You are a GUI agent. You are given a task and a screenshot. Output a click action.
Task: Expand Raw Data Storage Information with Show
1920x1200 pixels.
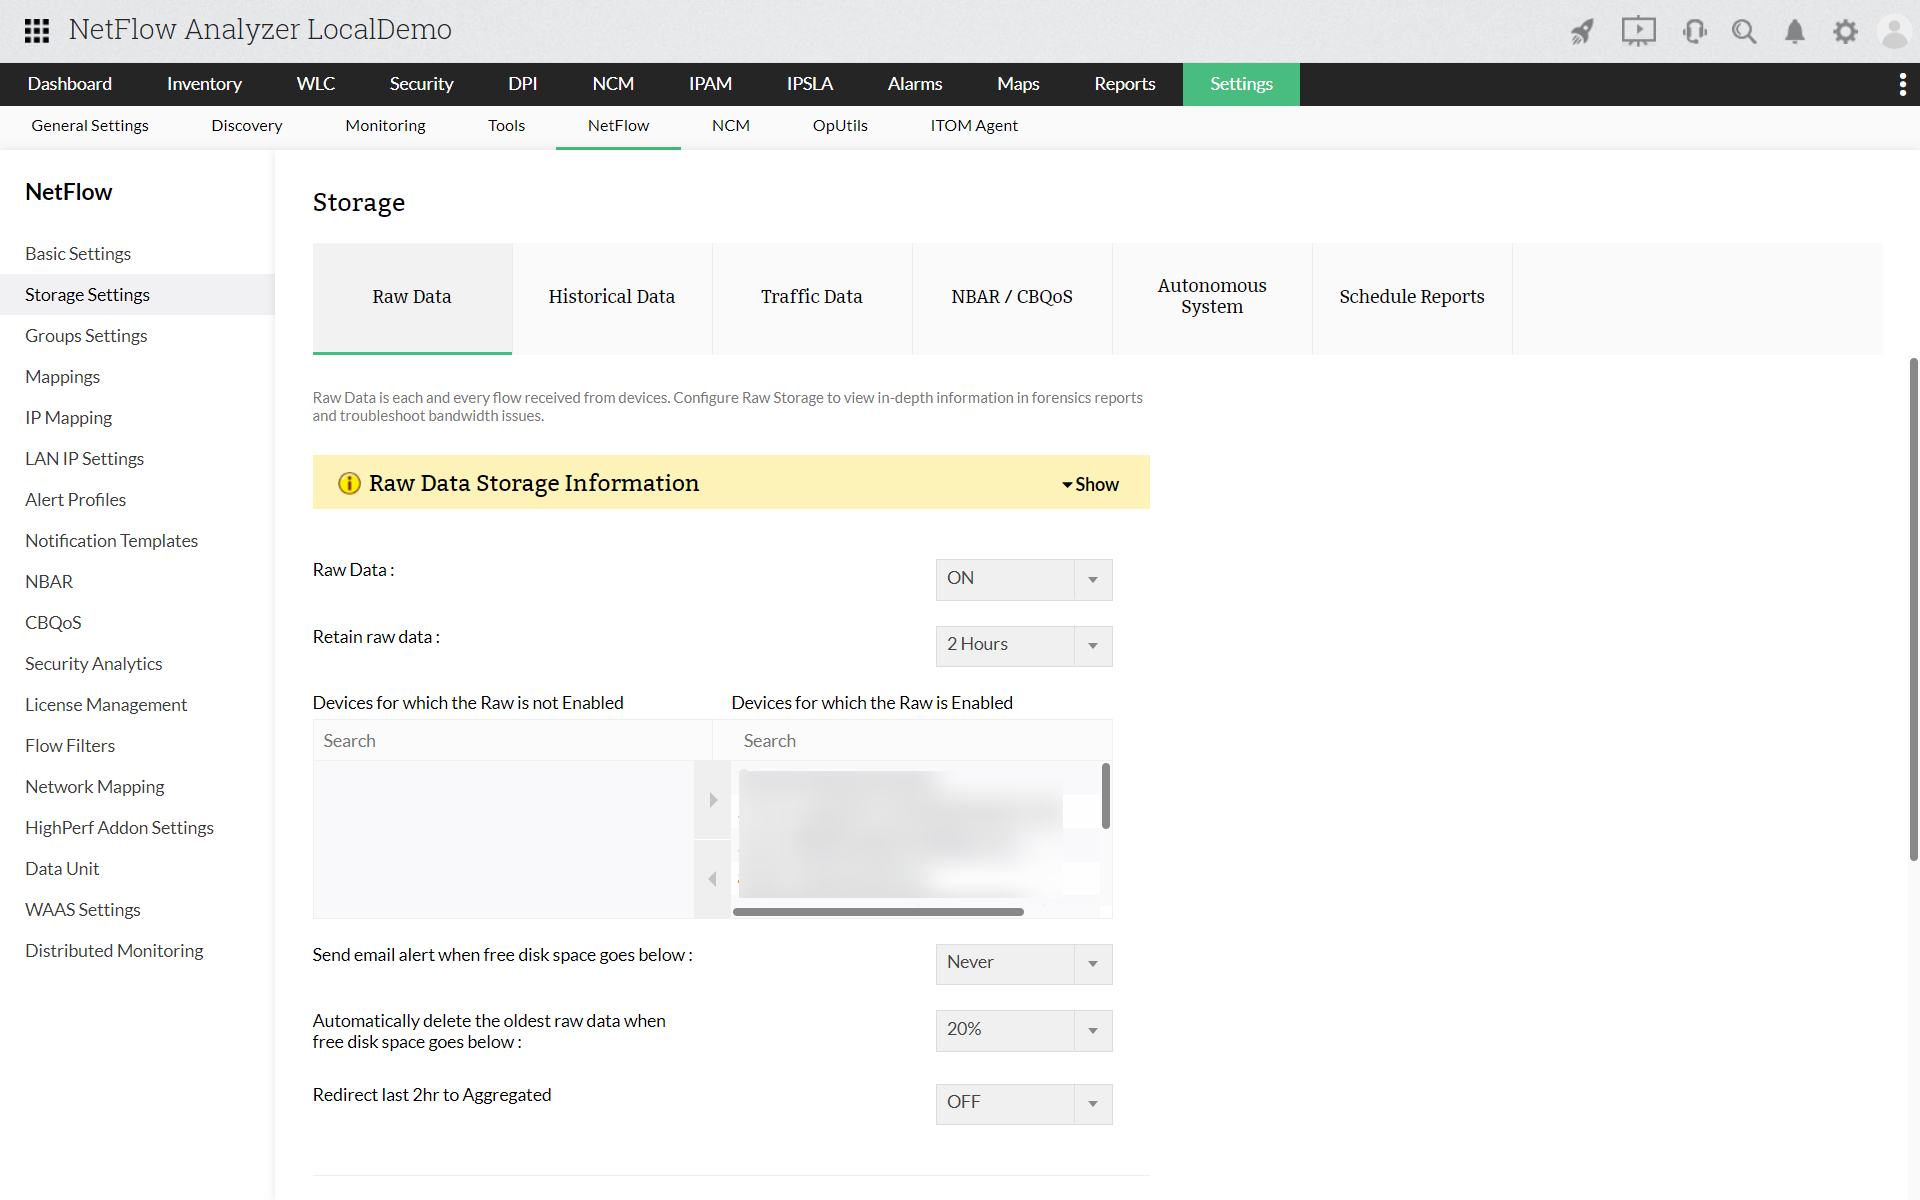pos(1090,484)
